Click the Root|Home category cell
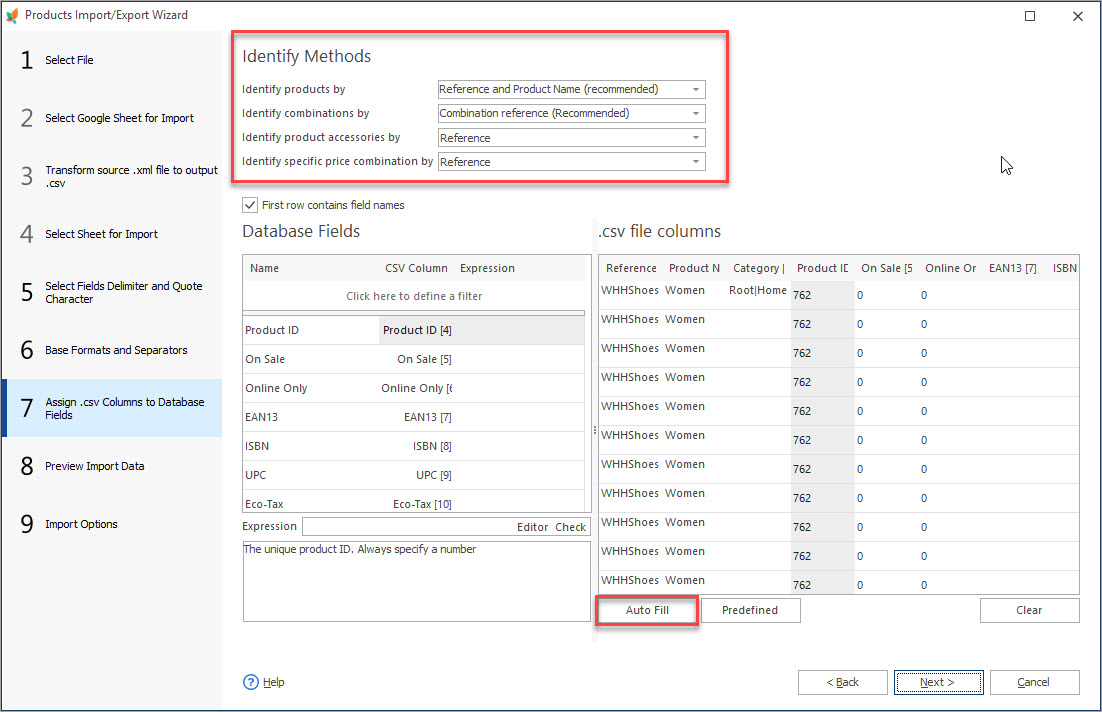The image size is (1102, 712). click(x=758, y=290)
